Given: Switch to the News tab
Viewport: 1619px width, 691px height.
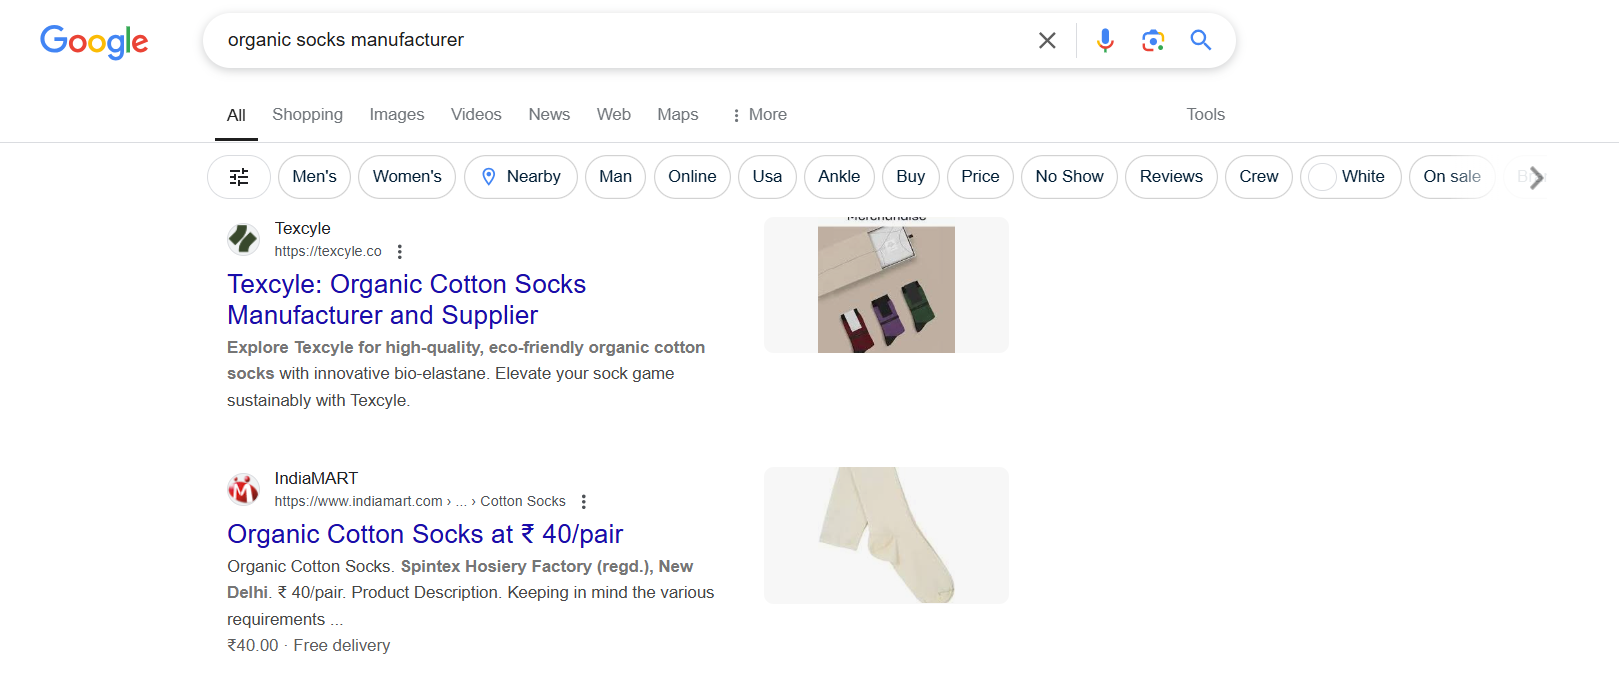Looking at the screenshot, I should 549,115.
